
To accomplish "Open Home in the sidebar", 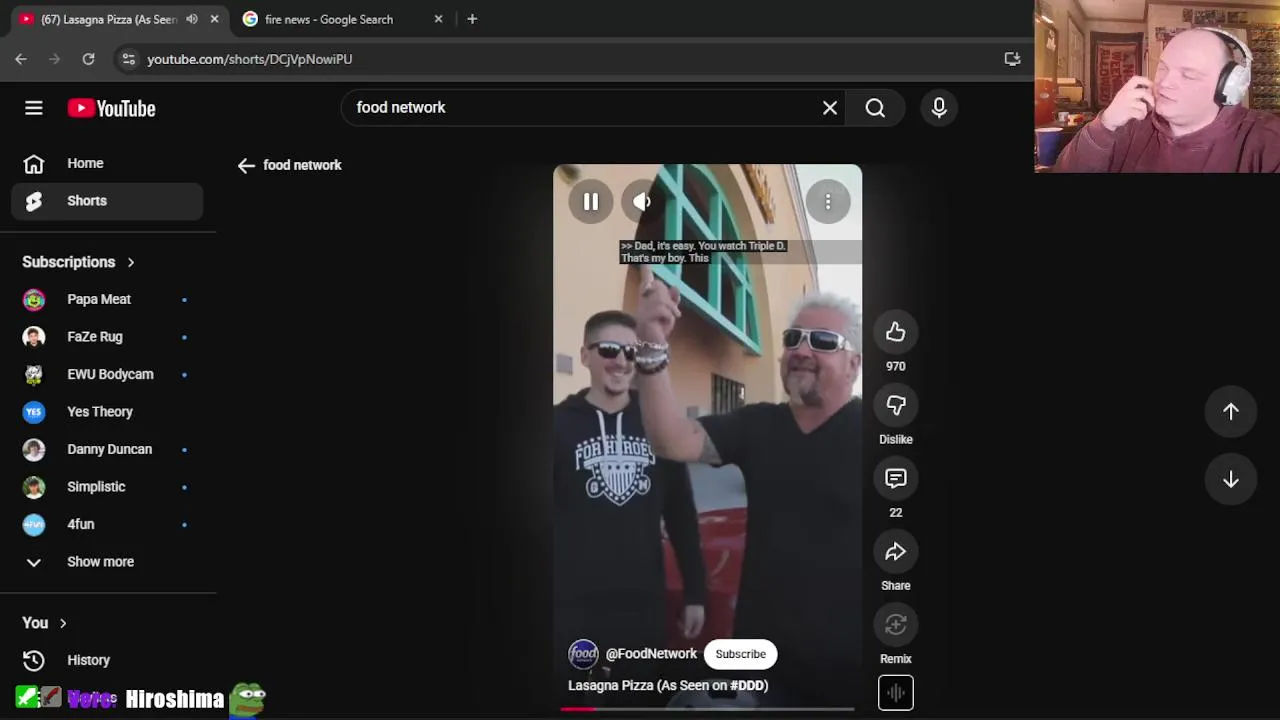I will (x=108, y=163).
